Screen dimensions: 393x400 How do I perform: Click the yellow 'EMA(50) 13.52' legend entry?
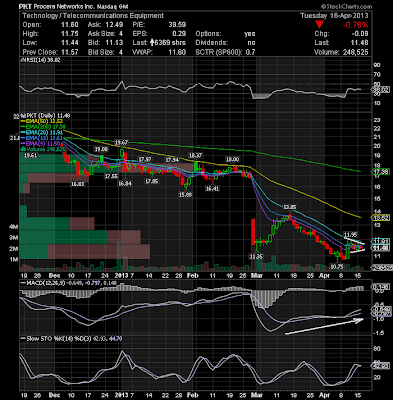tap(43, 121)
